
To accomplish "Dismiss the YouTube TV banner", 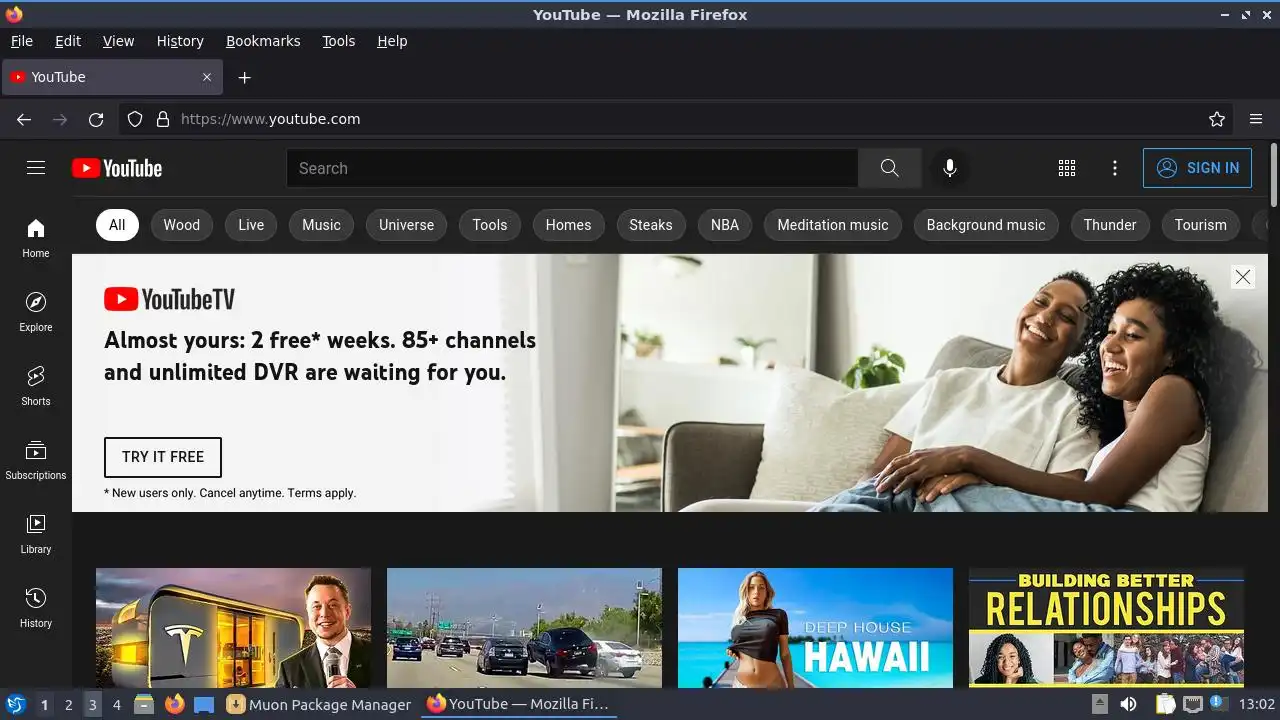I will pyautogui.click(x=1243, y=277).
